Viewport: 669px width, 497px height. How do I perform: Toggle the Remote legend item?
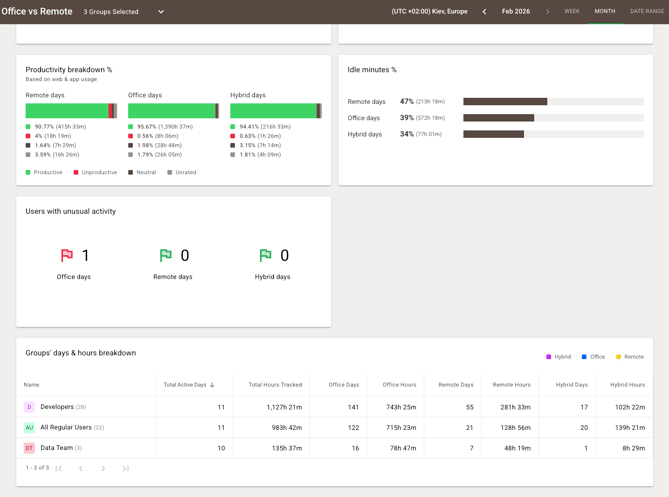630,357
